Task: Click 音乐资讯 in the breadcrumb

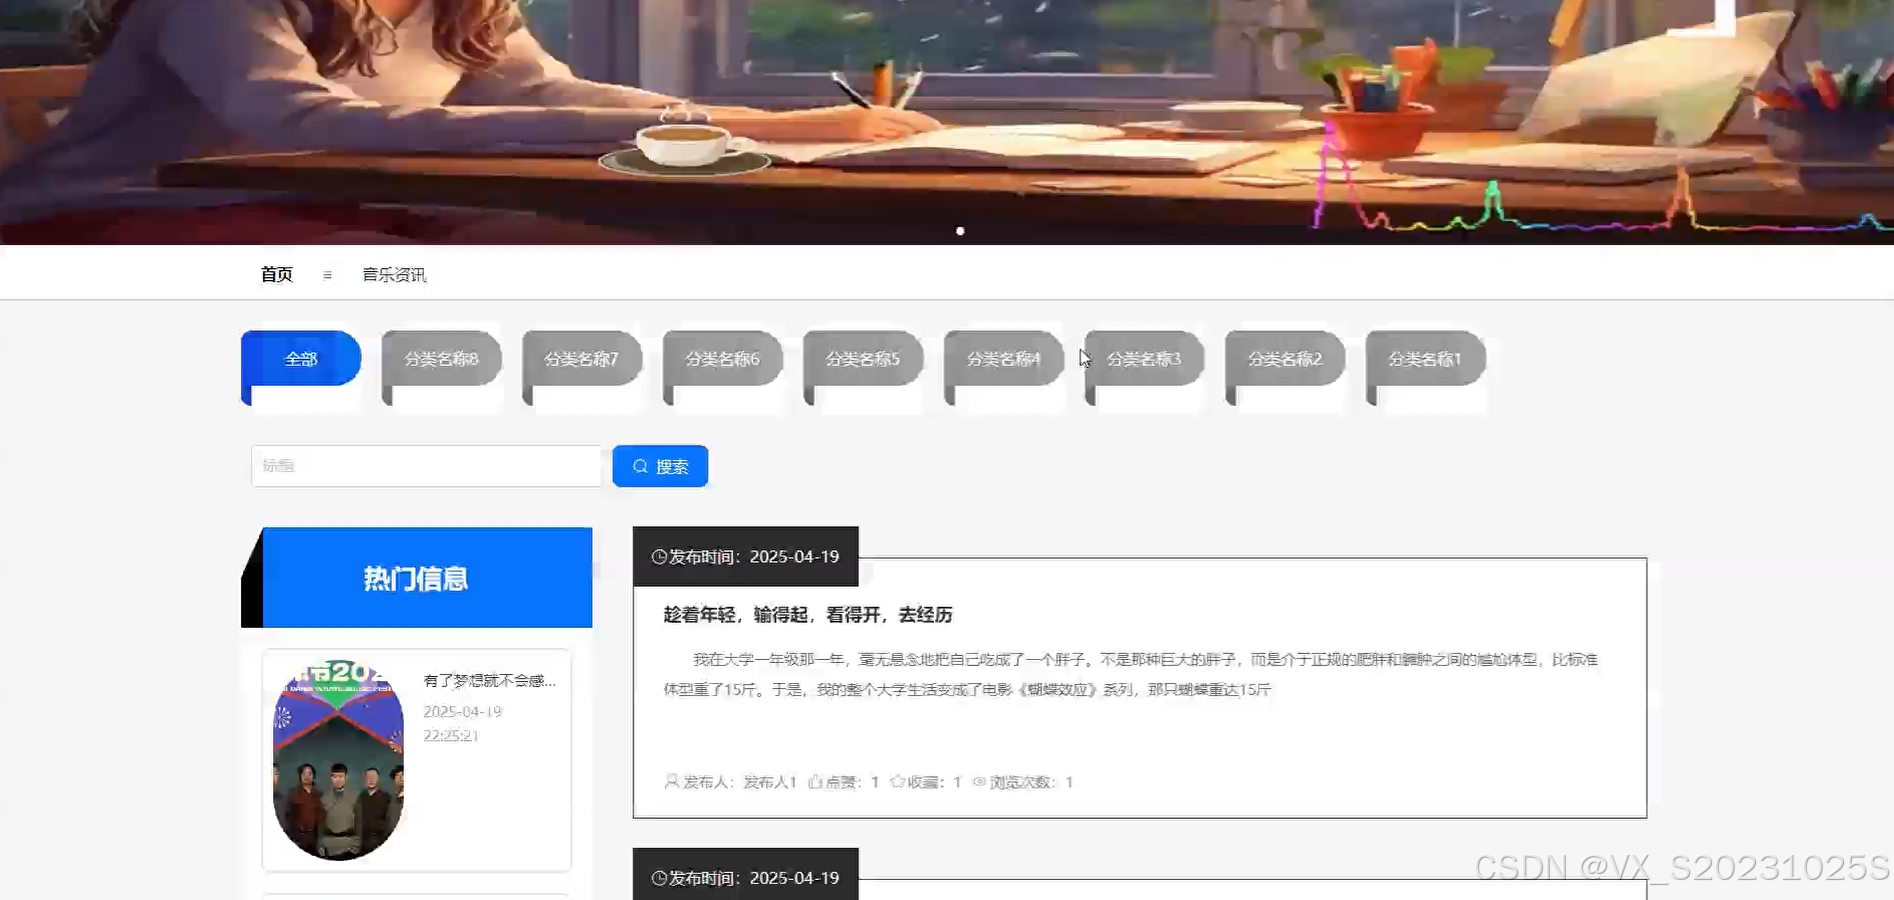Action: pos(394,274)
